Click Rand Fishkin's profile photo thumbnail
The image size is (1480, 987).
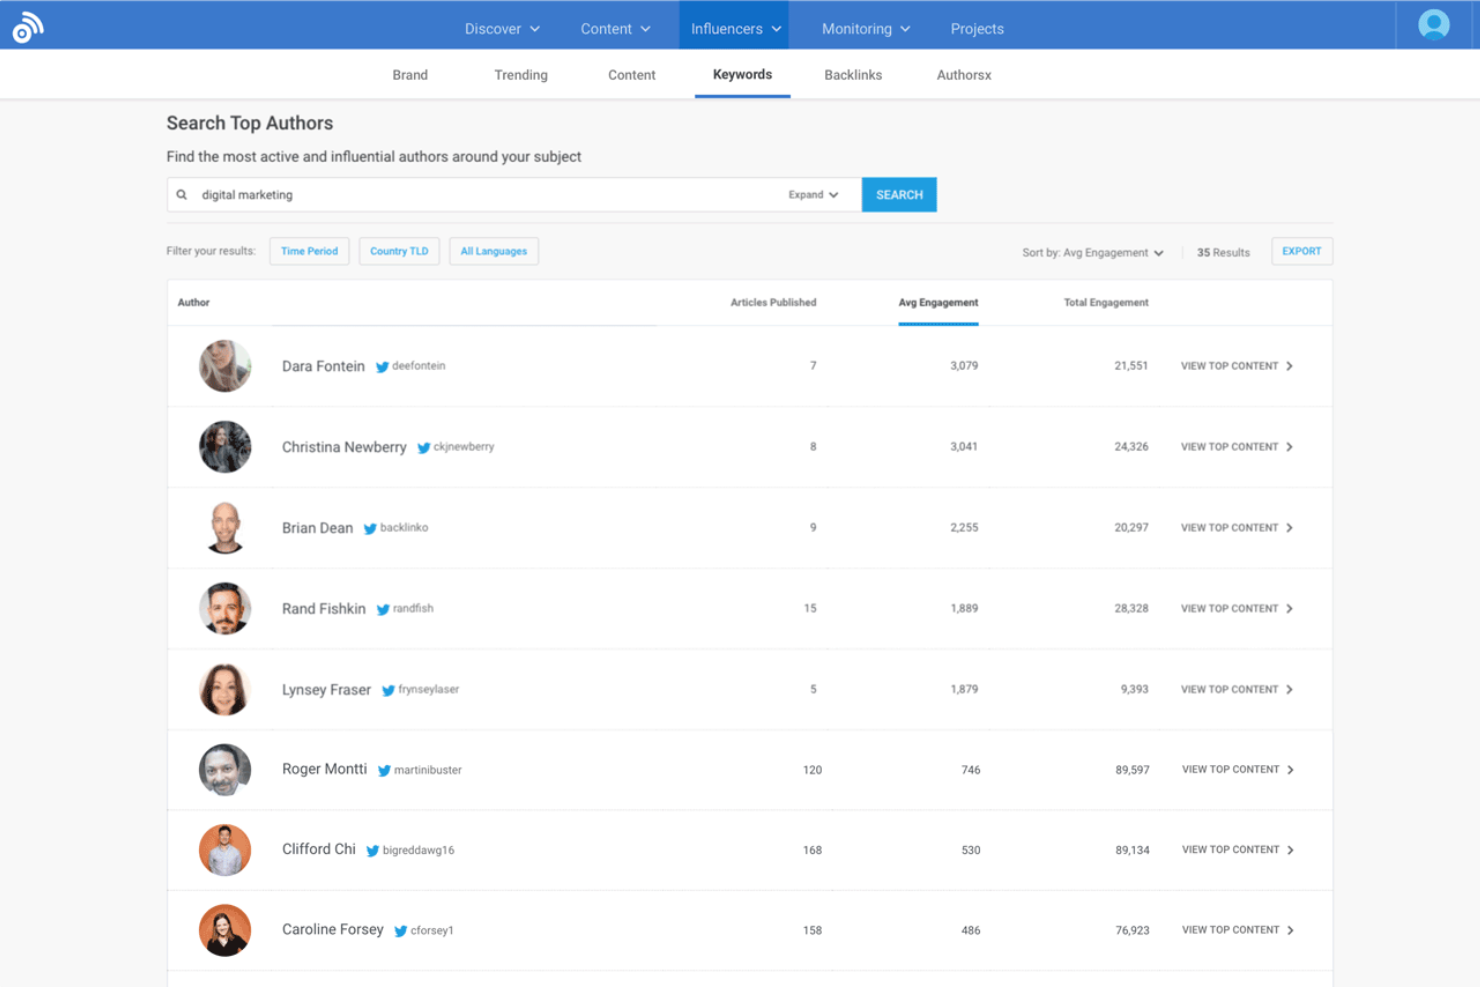pyautogui.click(x=225, y=609)
